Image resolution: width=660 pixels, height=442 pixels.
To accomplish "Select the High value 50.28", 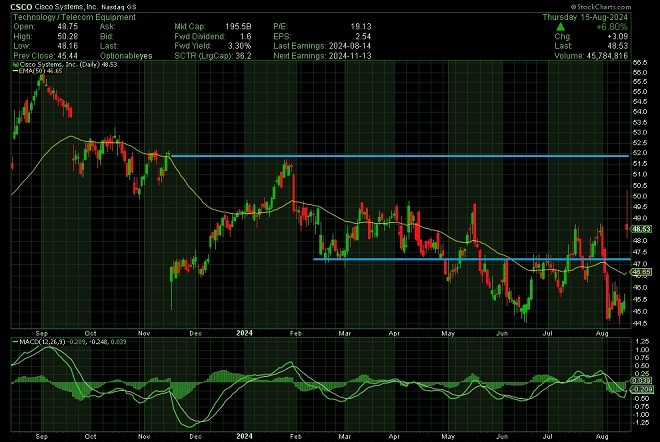I will (x=67, y=36).
